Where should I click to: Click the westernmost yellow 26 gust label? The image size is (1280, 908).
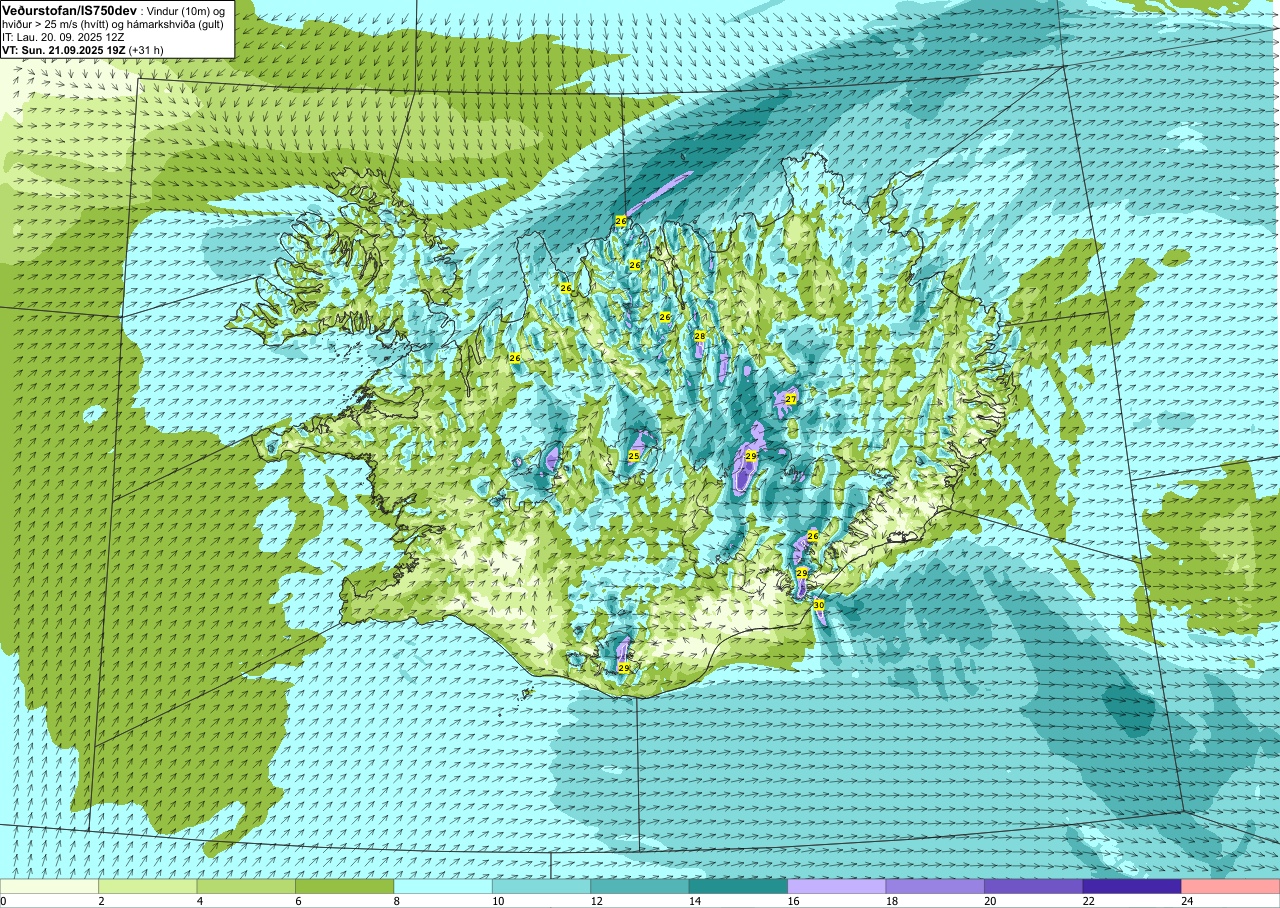coord(515,358)
